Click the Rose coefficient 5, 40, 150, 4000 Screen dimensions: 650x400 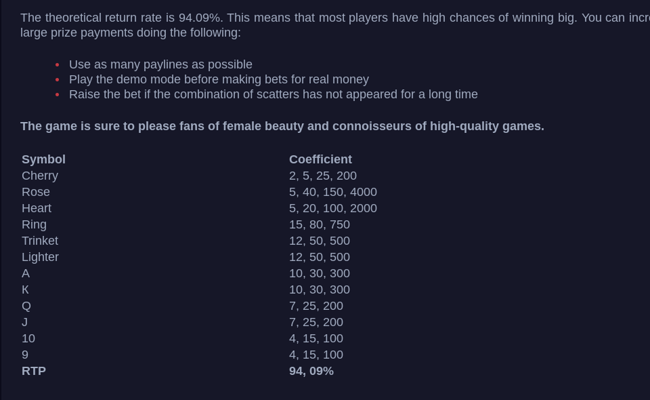pos(333,192)
